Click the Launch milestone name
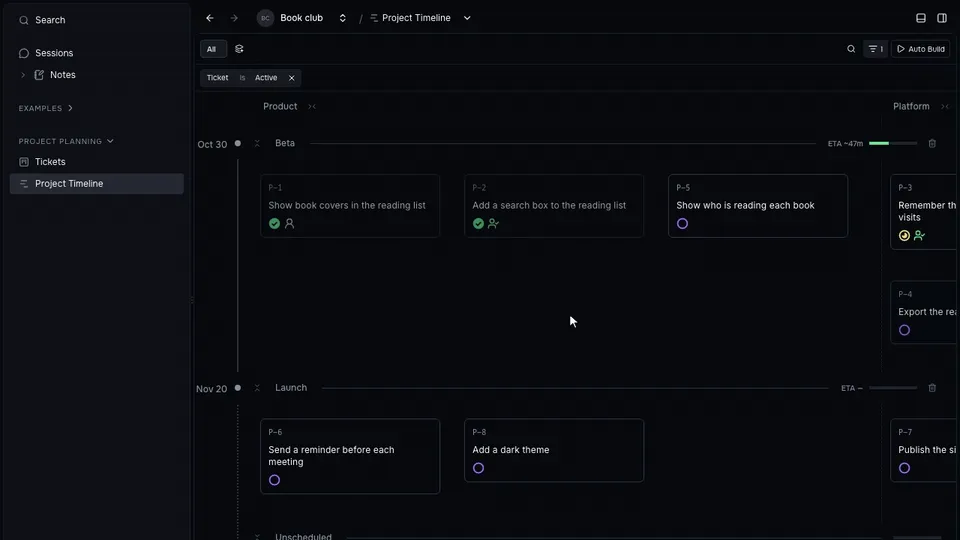This screenshot has height=540, width=960. pyautogui.click(x=291, y=388)
